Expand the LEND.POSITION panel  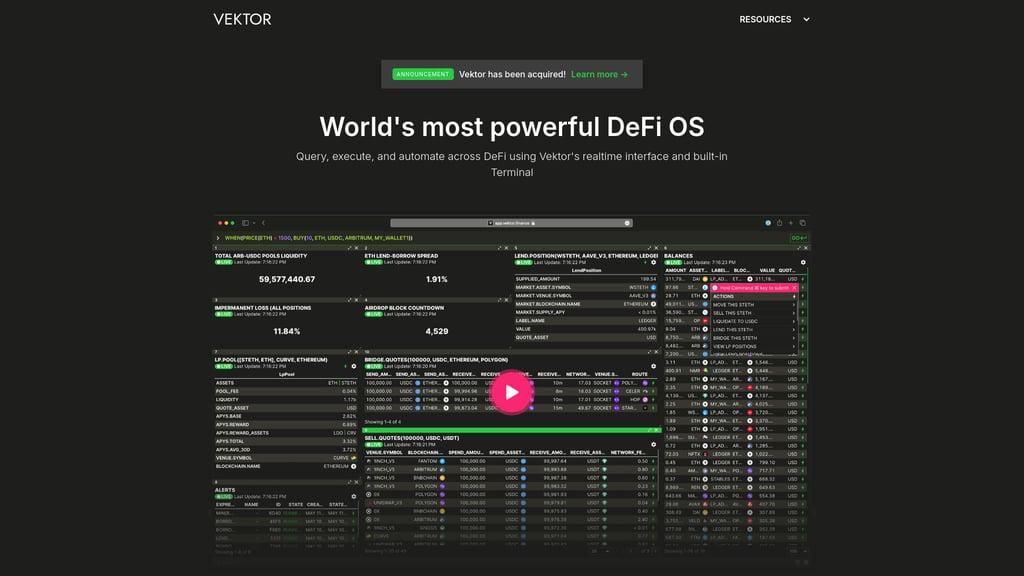(x=649, y=248)
